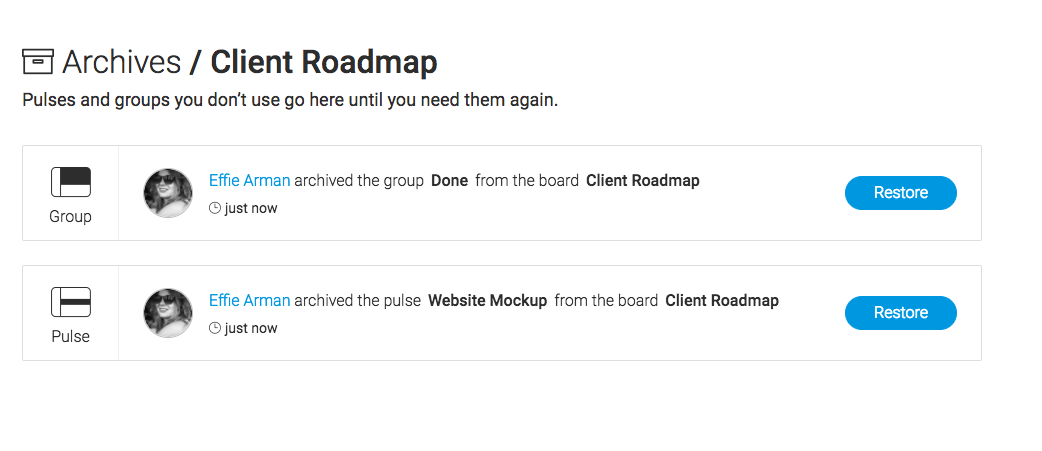Select the bold Done group name
This screenshot has height=451, width=1042.
click(450, 180)
